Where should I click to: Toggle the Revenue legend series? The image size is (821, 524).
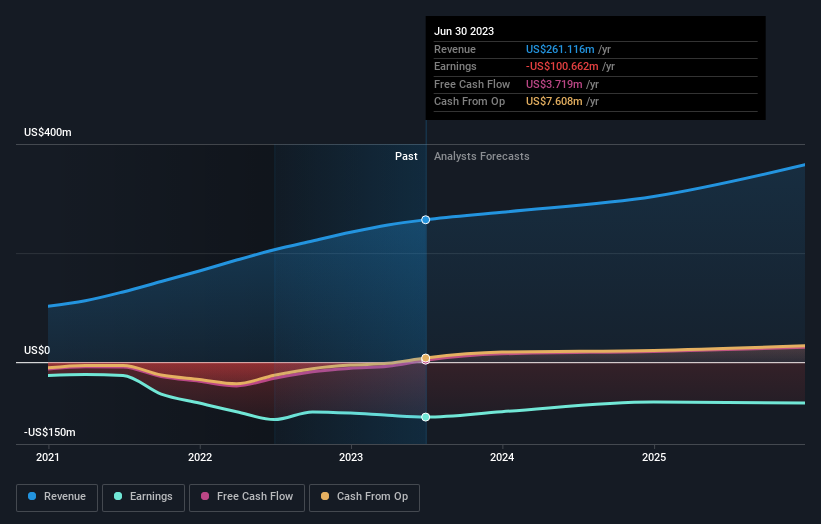57,497
